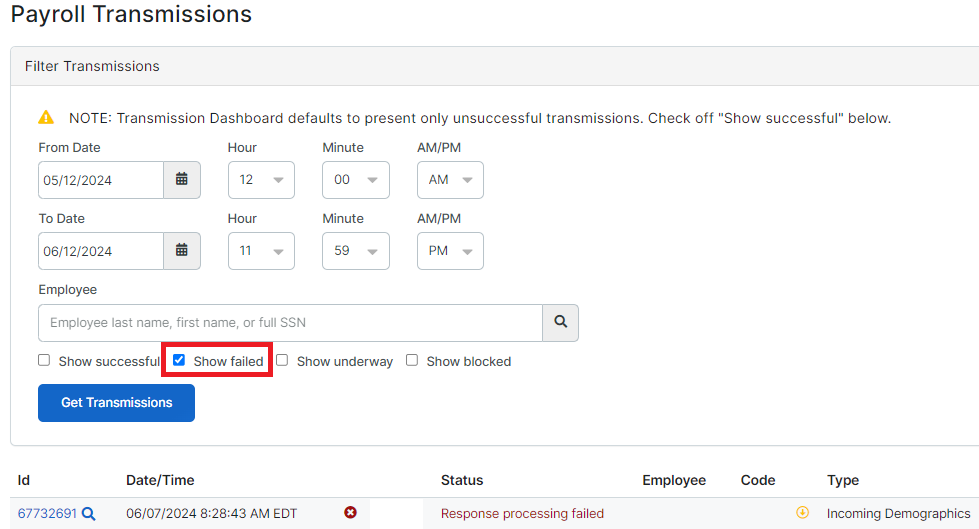979x529 pixels.
Task: Expand the To Date AM/PM dropdown
Action: 450,251
